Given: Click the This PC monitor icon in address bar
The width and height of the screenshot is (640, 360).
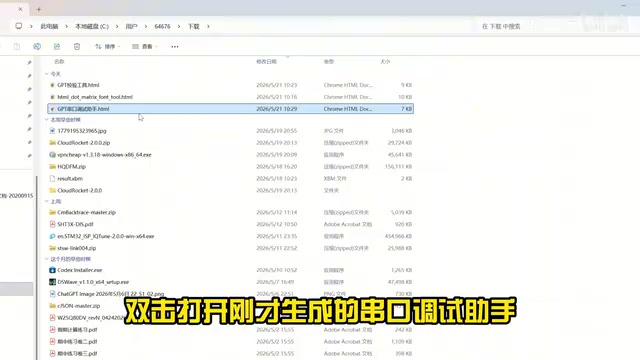Looking at the screenshot, I should (x=19, y=26).
